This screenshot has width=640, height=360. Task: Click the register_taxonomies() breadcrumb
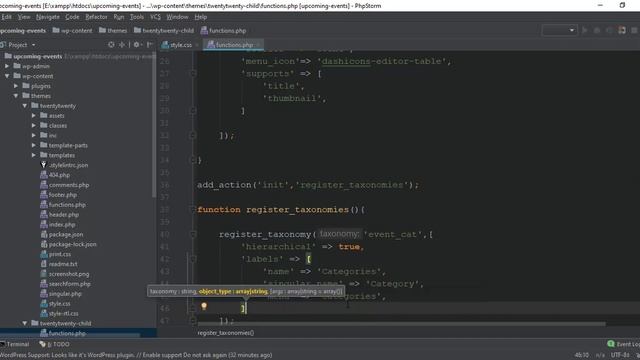pos(226,333)
